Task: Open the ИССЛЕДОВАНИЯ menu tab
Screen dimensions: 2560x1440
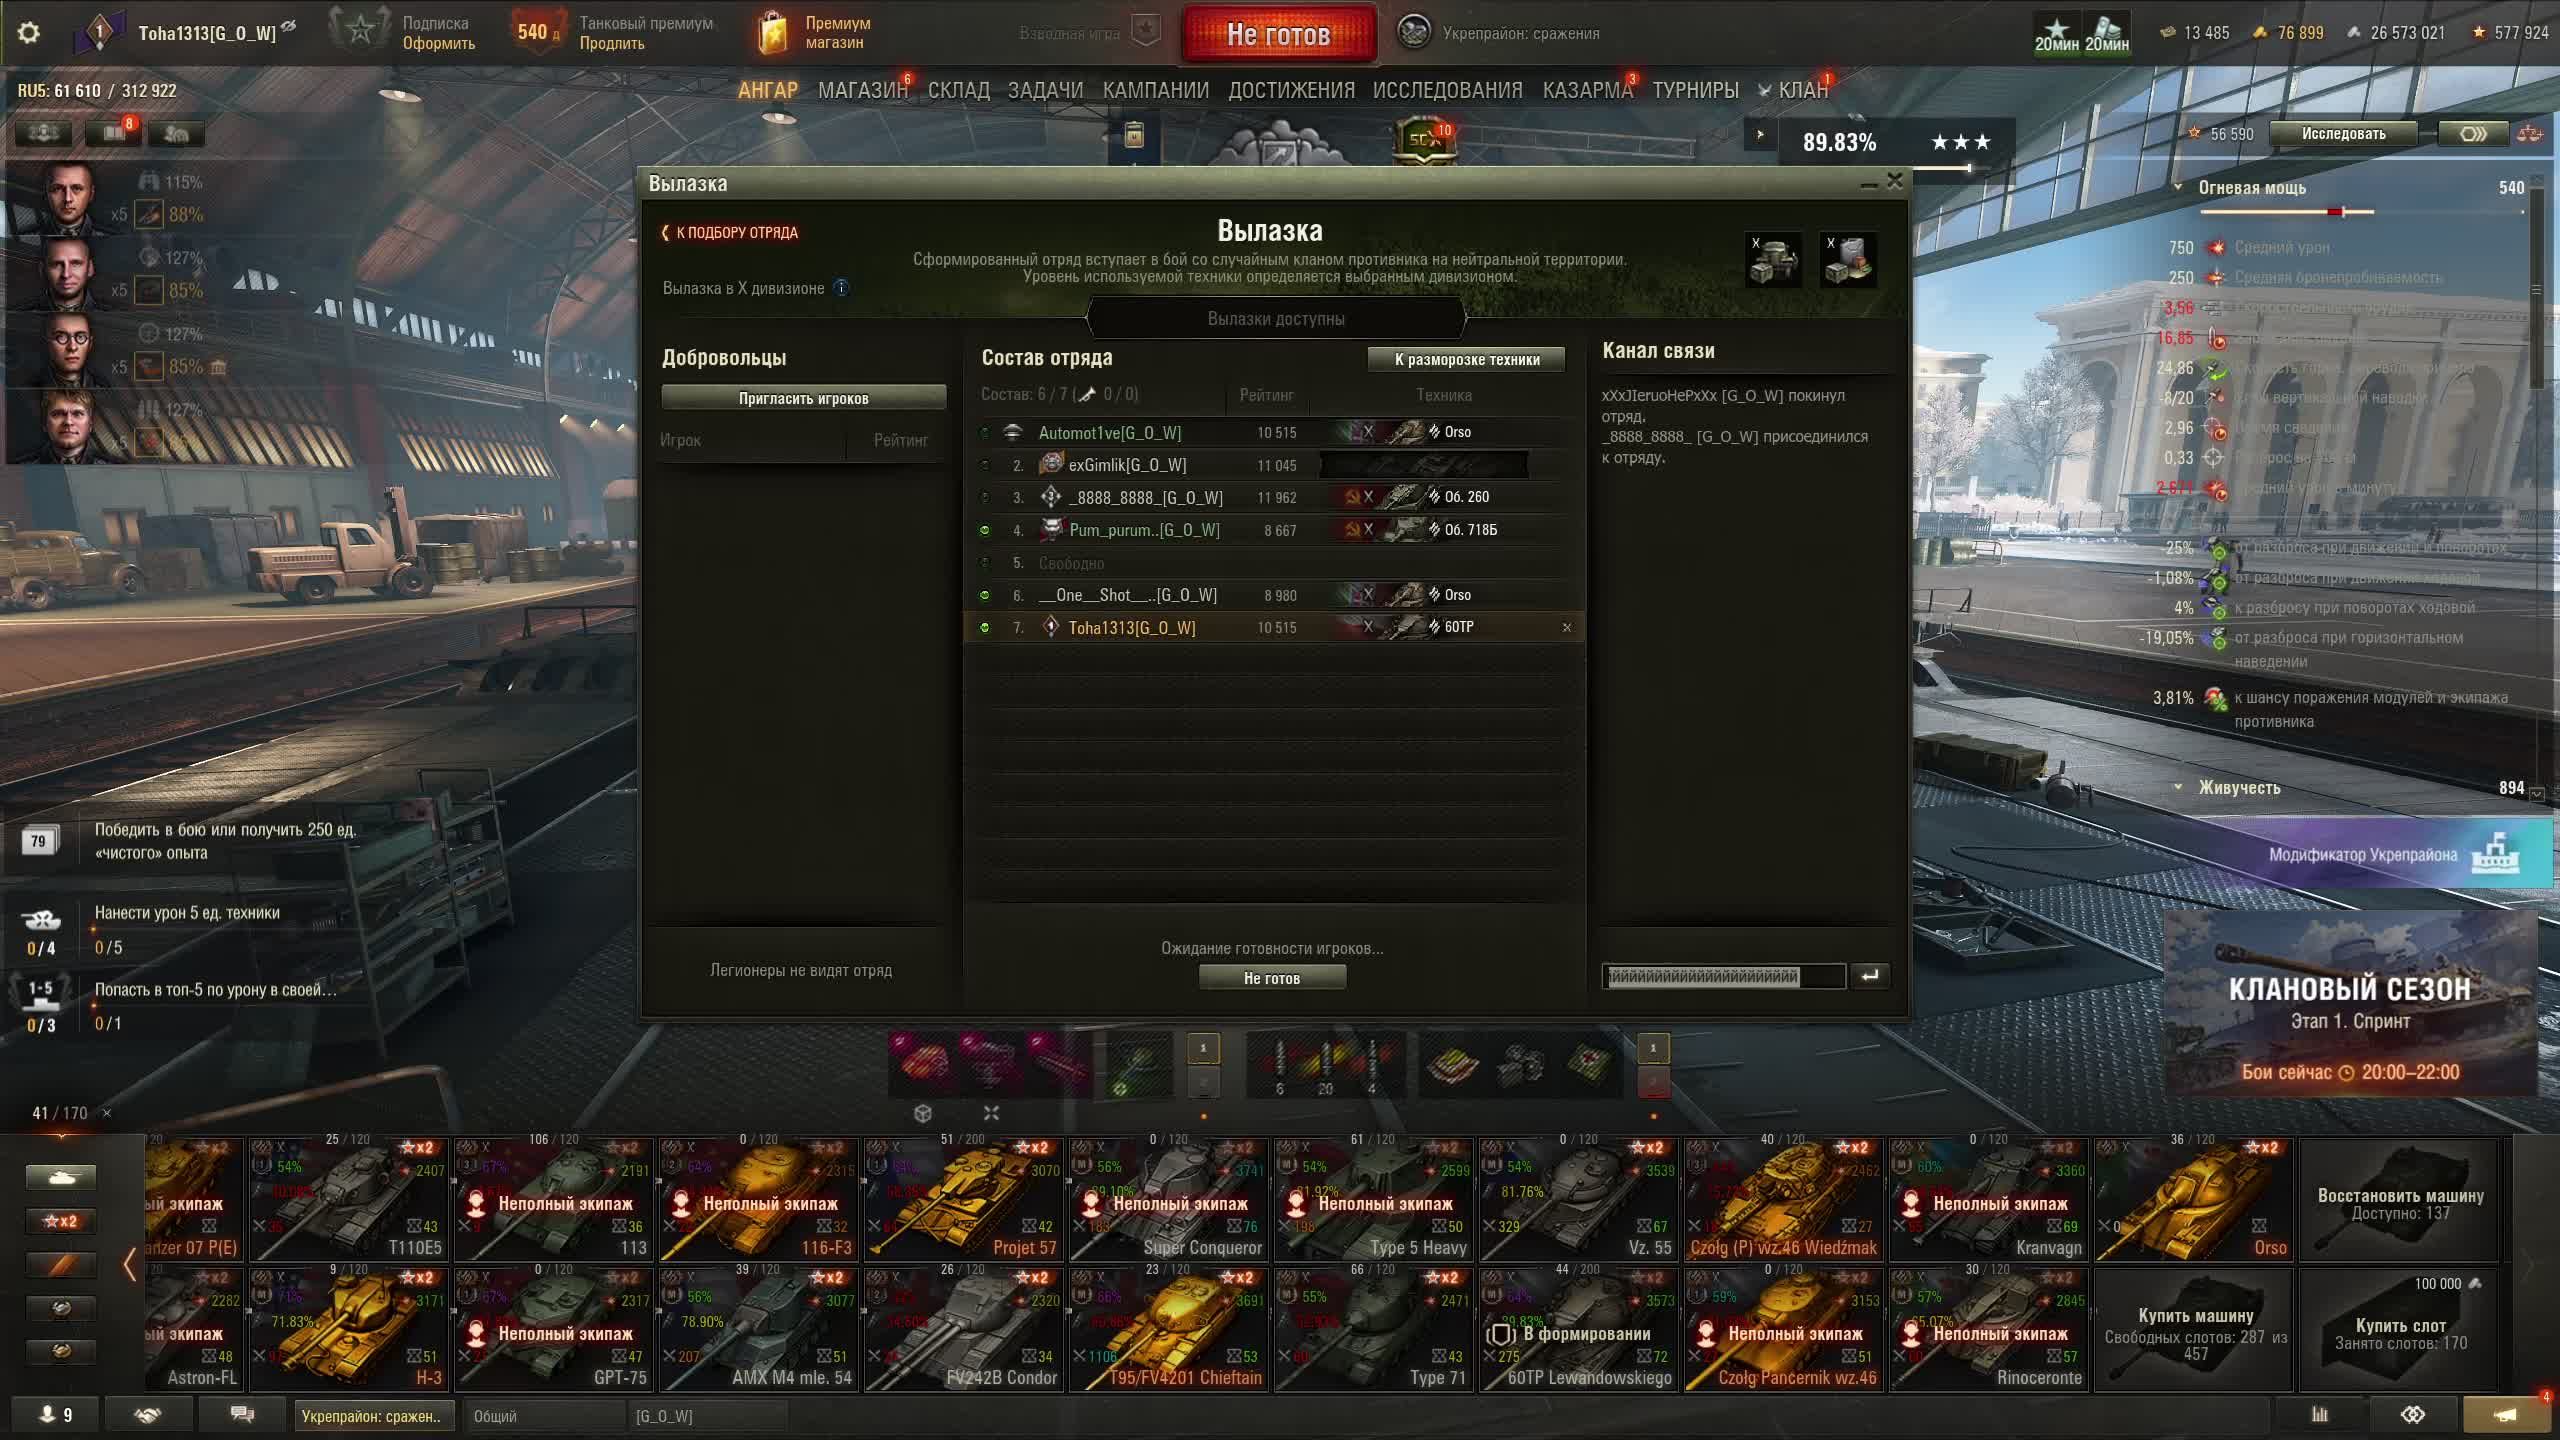Action: point(1447,90)
